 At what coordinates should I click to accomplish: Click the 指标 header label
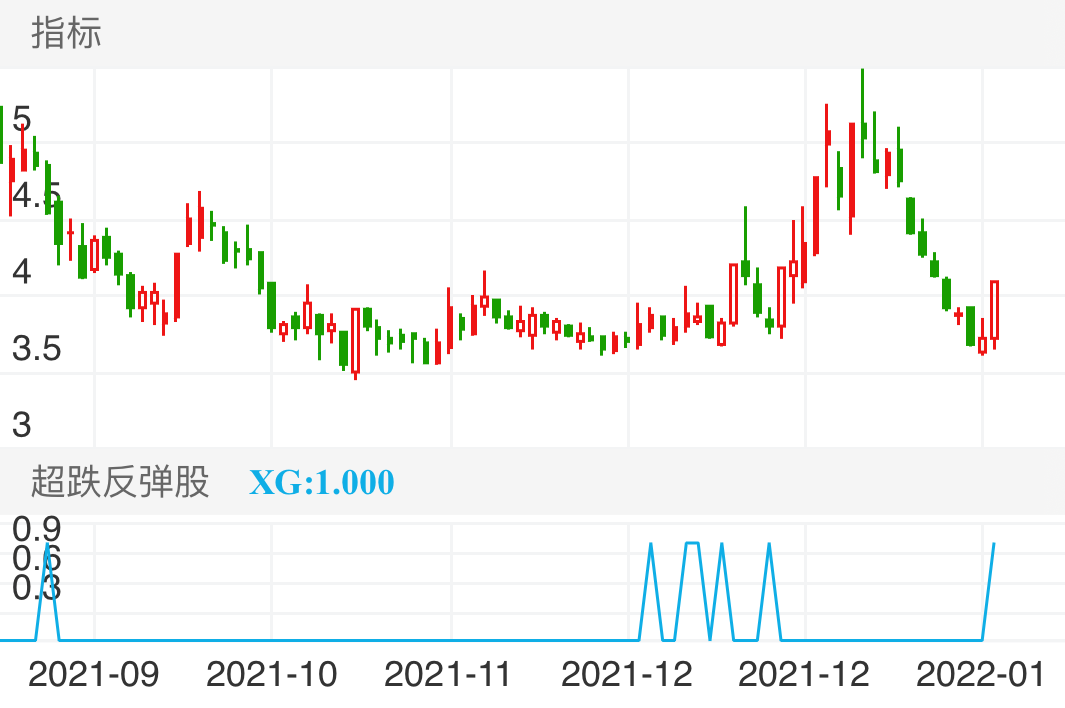tap(66, 34)
